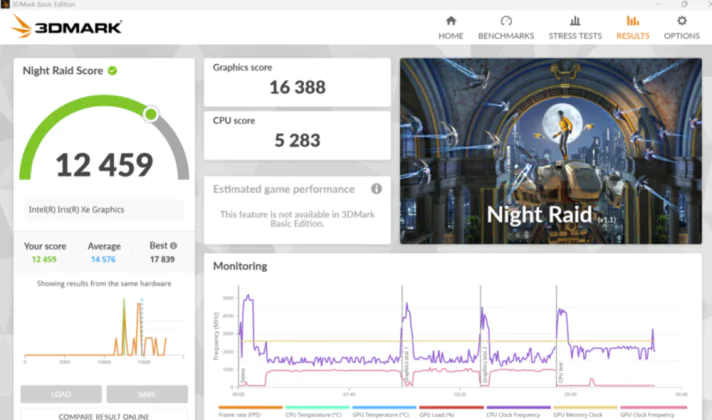Click the Intel(R) Iris(R) Xe Graphics label
The image size is (712, 420).
pyautogui.click(x=76, y=209)
